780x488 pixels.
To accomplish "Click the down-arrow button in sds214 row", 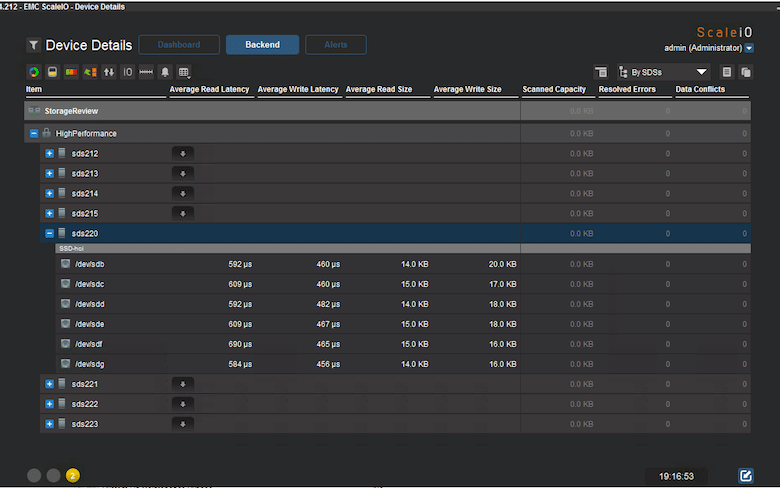I will click(x=183, y=194).
